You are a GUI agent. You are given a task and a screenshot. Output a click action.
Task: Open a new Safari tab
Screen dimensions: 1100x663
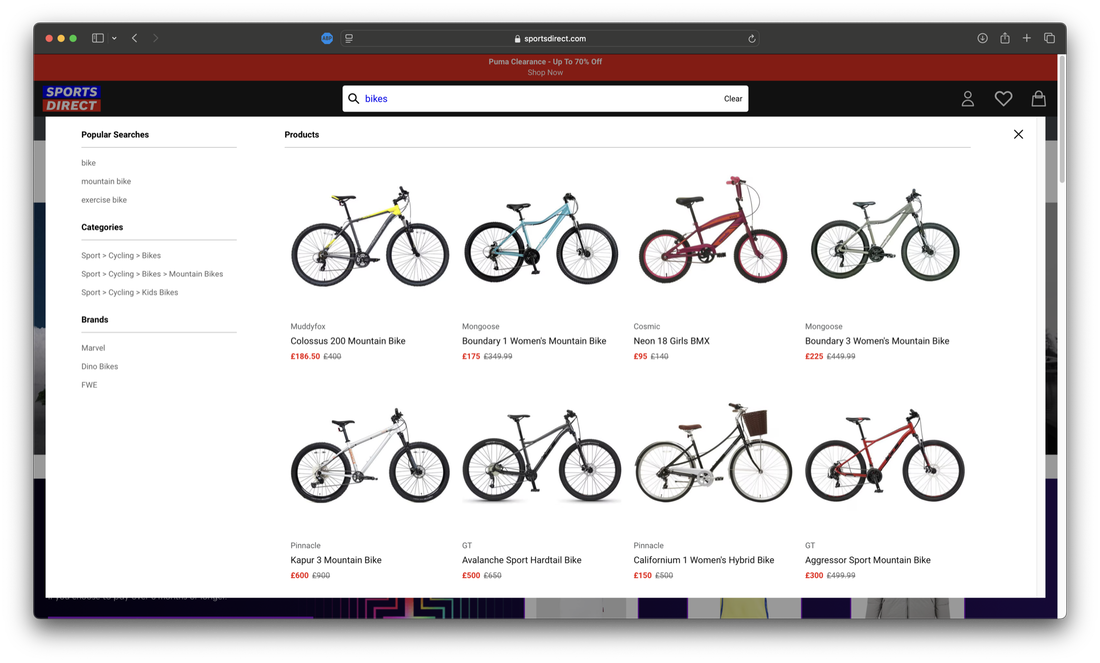1026,39
